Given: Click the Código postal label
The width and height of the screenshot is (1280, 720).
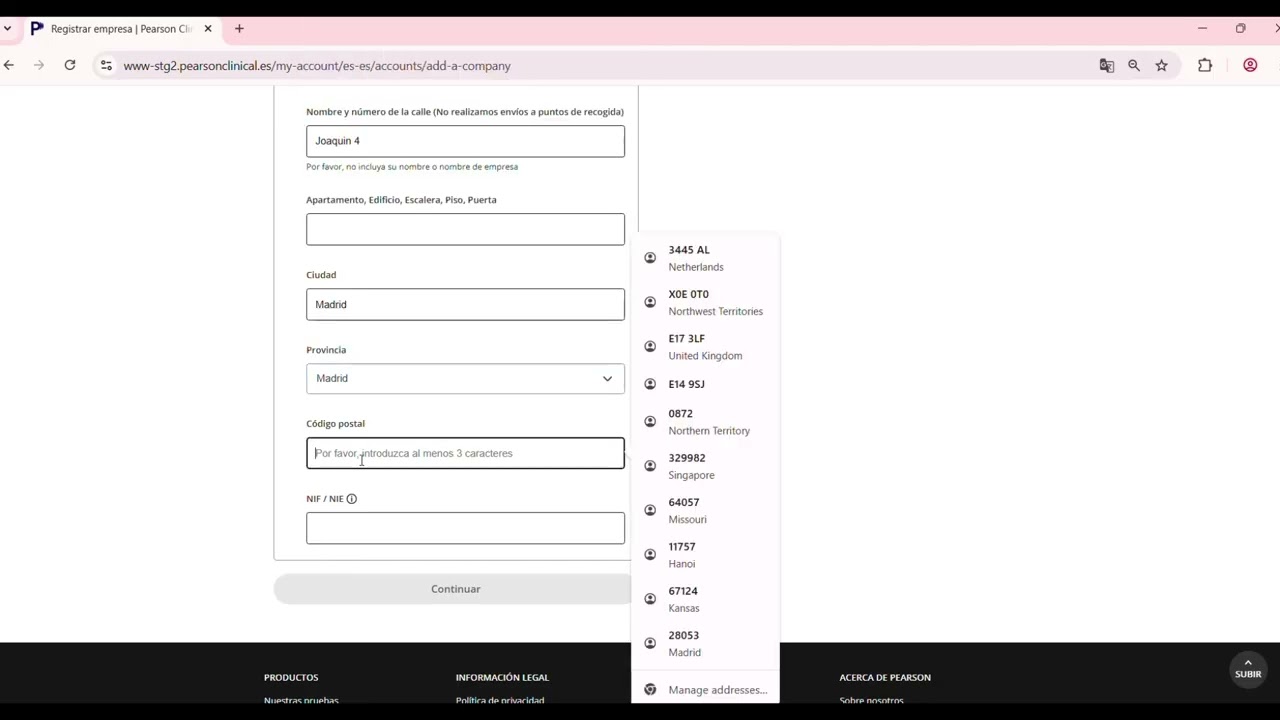Looking at the screenshot, I should [335, 423].
